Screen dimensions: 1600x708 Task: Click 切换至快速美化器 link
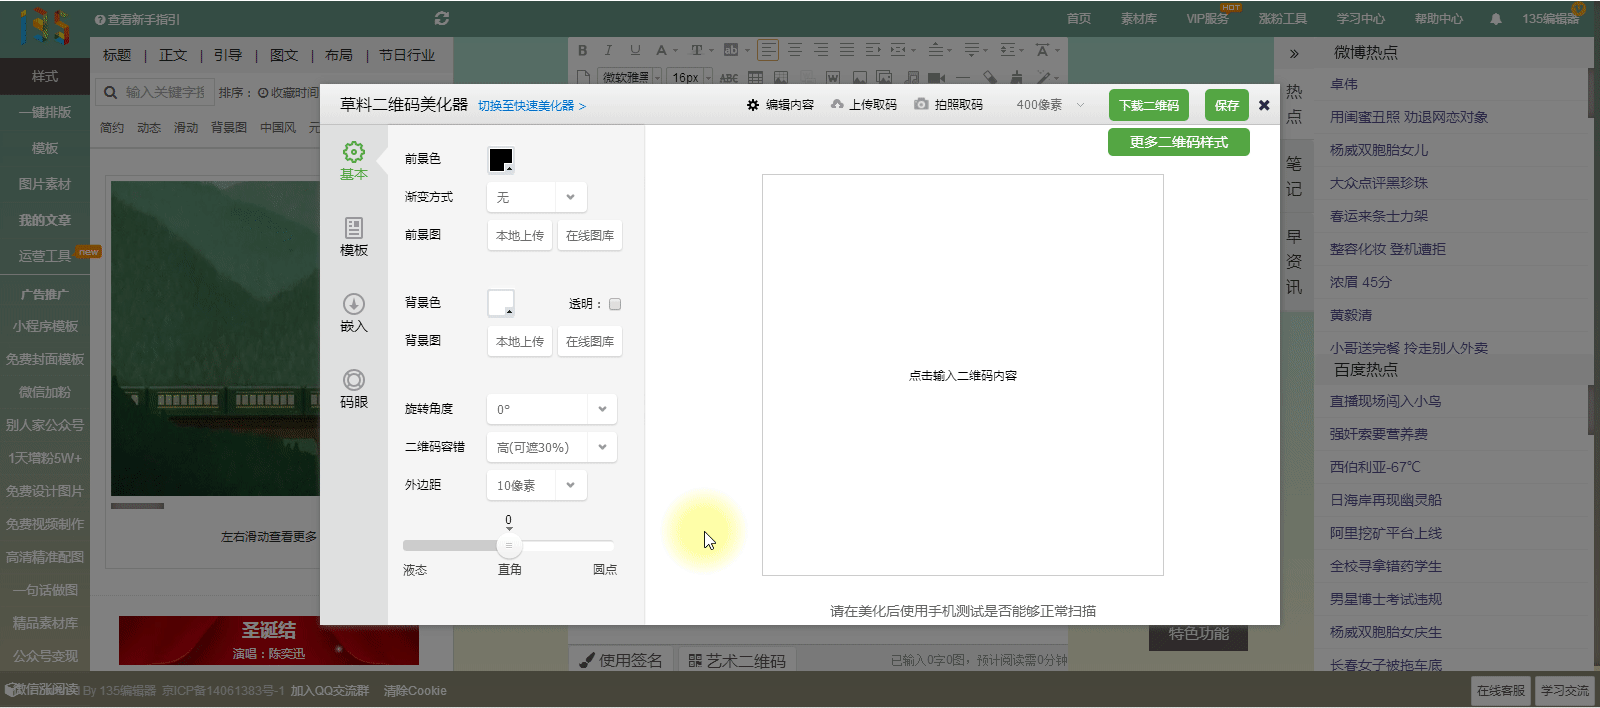[x=531, y=106]
